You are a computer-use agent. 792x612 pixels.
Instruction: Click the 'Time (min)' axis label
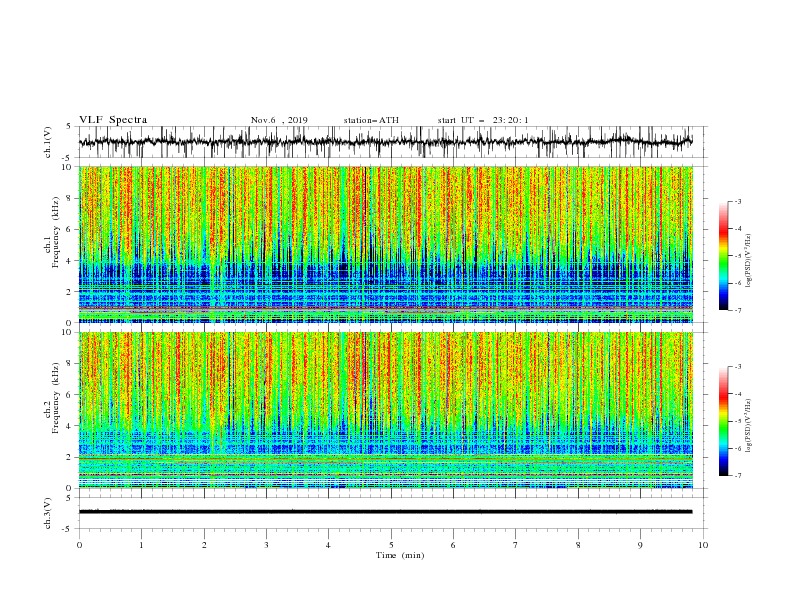pyautogui.click(x=400, y=555)
